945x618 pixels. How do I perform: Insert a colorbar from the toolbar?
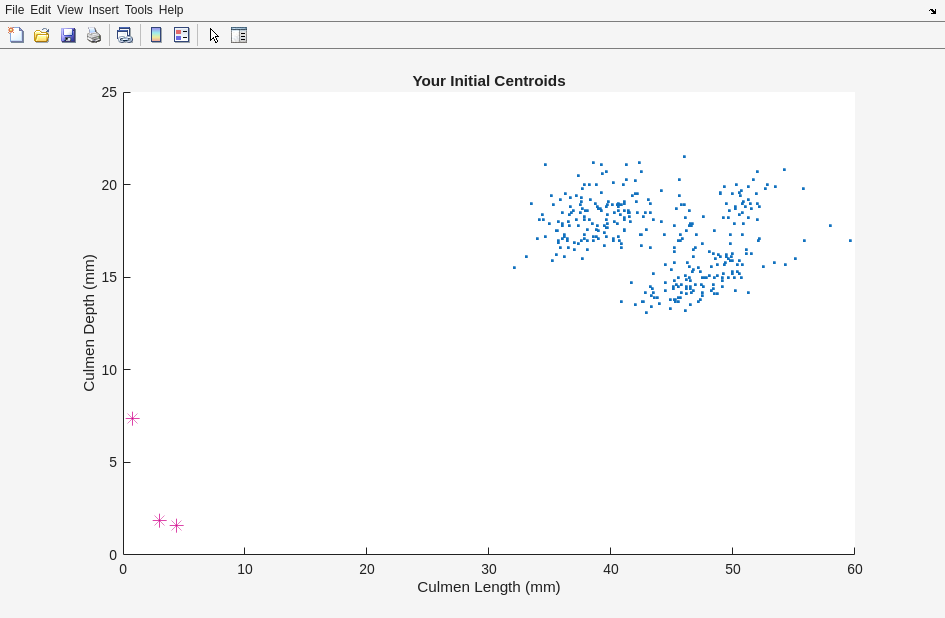tap(156, 35)
